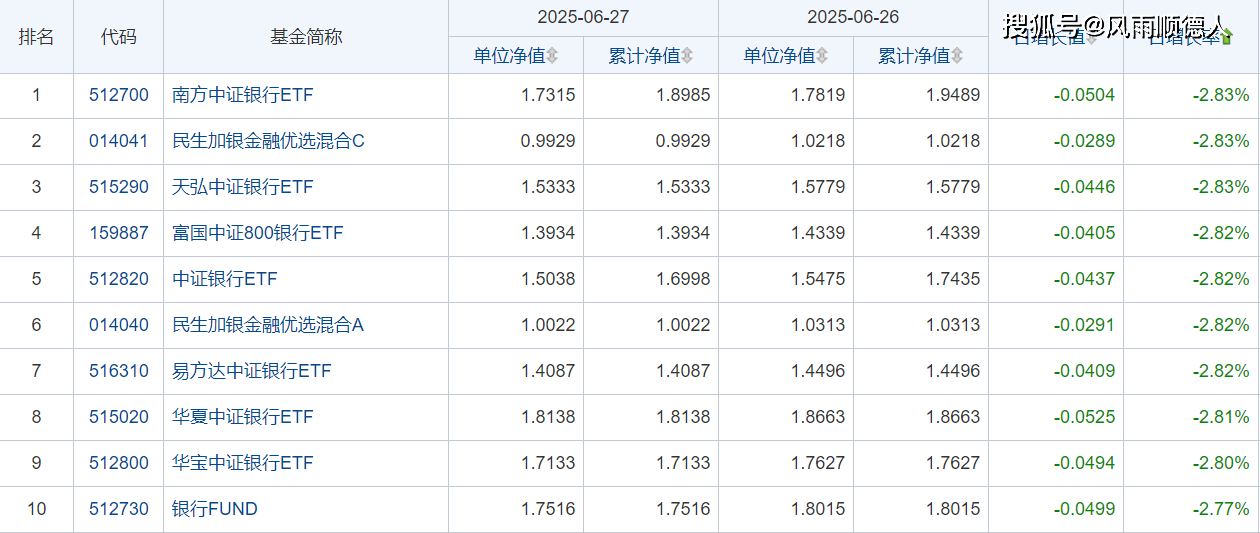
Task: Open fund code 159887 link
Action: click(x=118, y=234)
